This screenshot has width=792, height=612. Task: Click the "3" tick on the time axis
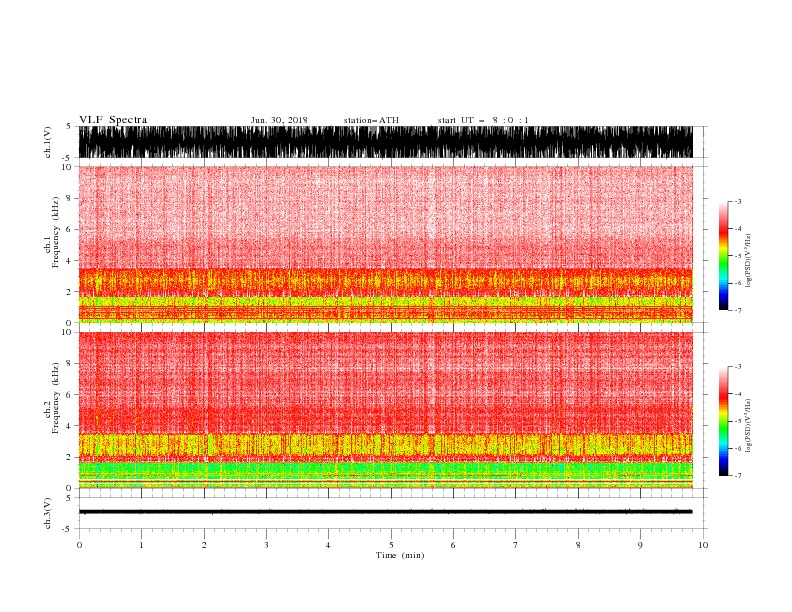tap(266, 545)
